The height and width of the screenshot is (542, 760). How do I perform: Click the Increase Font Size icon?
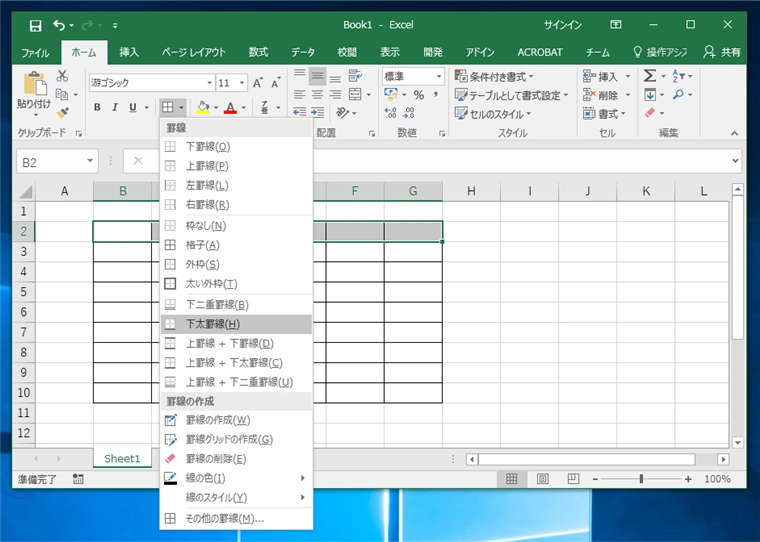(x=258, y=83)
